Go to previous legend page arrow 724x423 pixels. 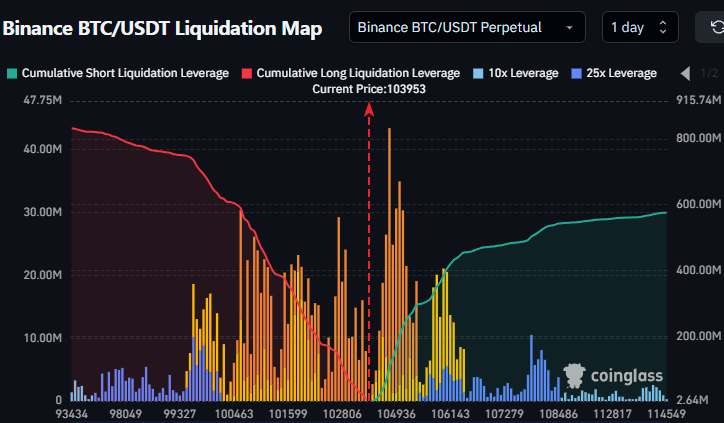click(686, 73)
